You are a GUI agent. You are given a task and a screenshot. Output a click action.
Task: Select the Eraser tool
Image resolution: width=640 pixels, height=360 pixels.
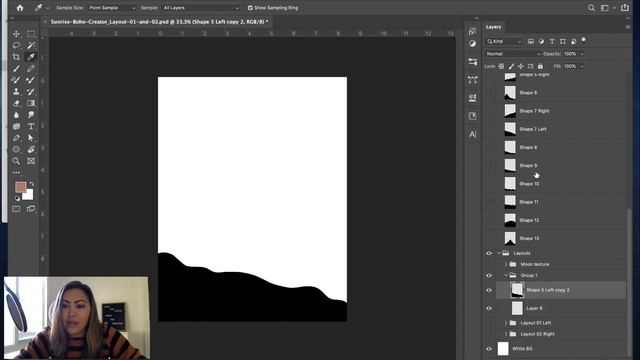tap(16, 103)
